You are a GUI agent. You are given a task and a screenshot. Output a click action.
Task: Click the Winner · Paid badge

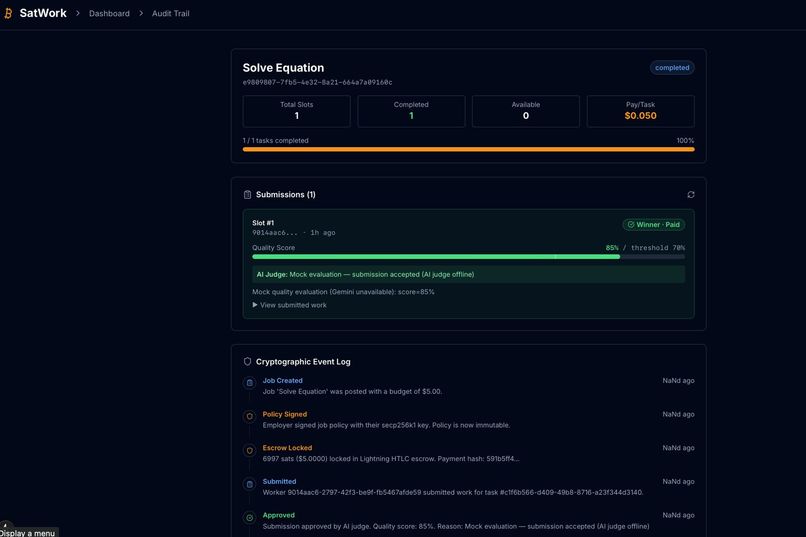coord(653,225)
